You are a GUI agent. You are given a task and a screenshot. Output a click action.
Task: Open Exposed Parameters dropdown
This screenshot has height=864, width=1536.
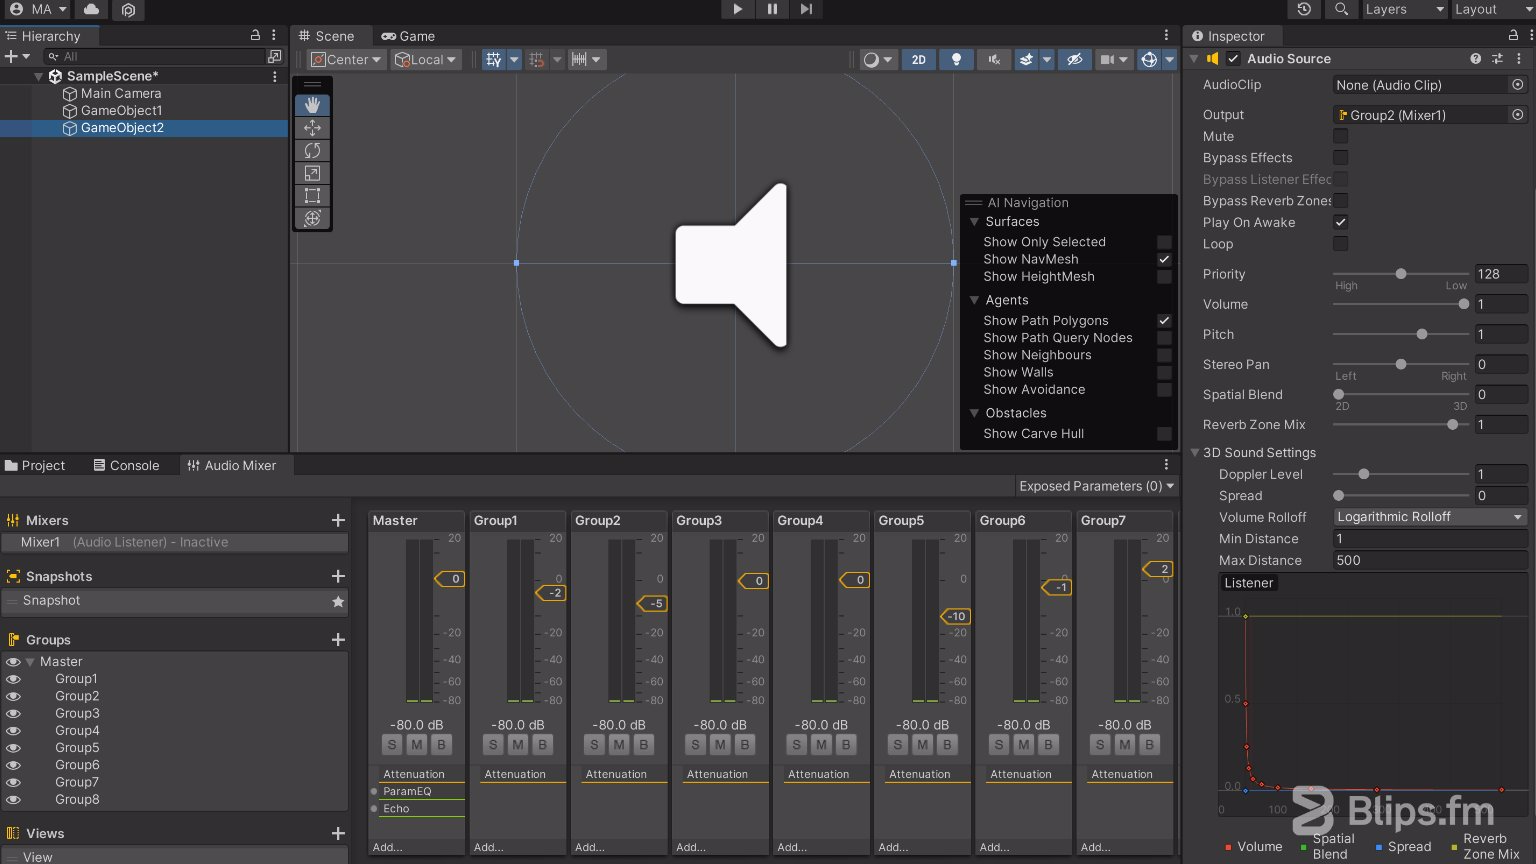pos(1096,486)
